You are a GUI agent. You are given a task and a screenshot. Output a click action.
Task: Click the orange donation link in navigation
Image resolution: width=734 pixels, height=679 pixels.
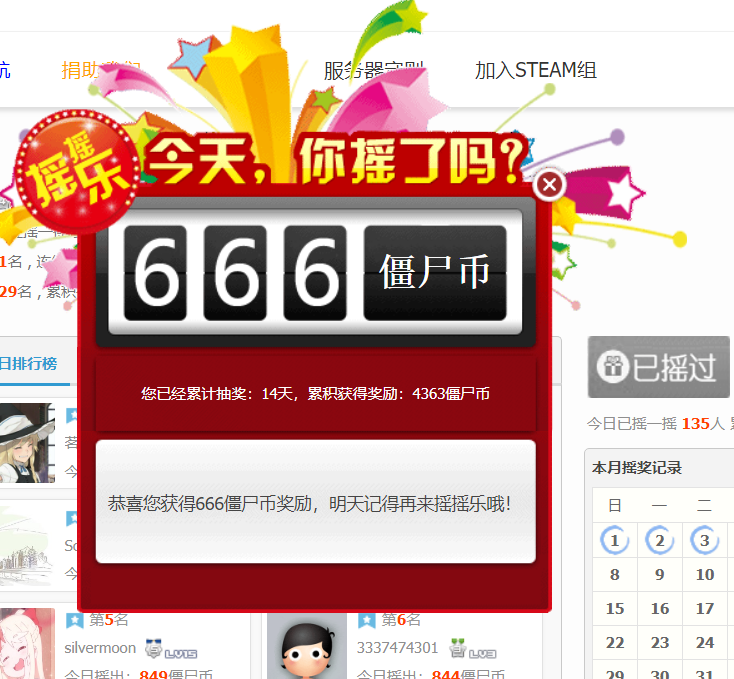point(100,70)
